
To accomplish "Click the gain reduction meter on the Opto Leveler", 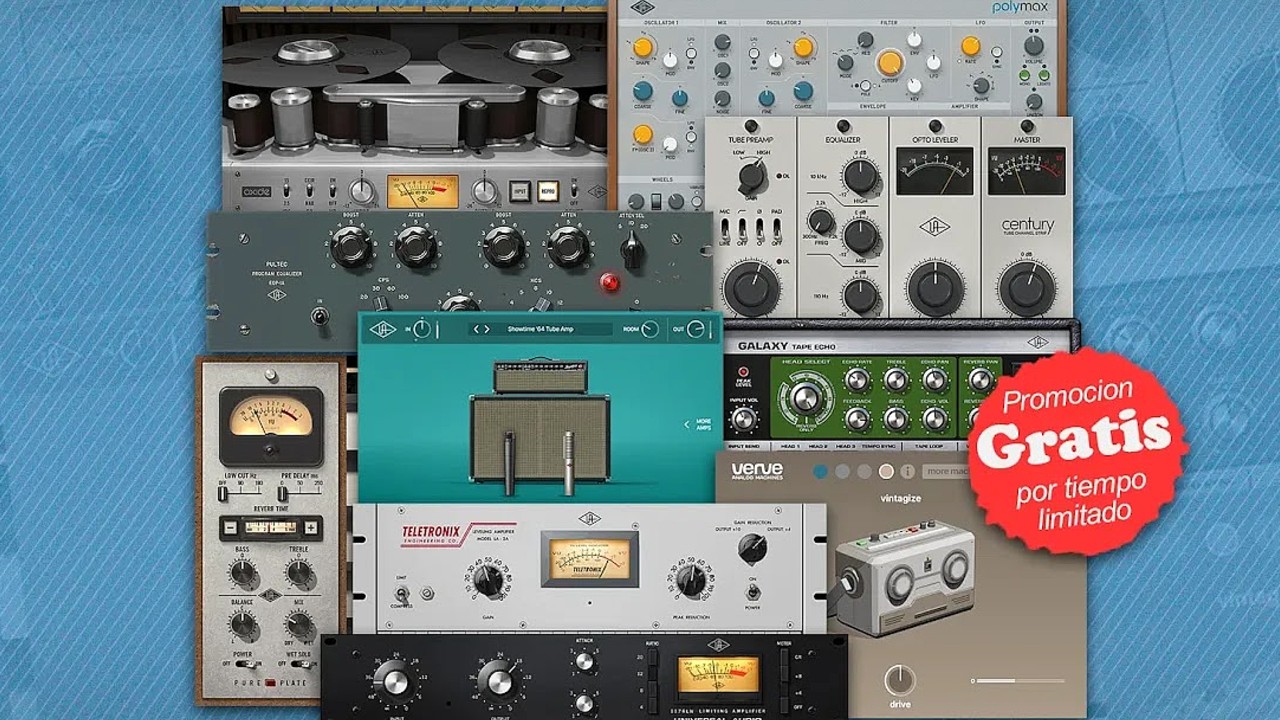I will click(x=936, y=171).
